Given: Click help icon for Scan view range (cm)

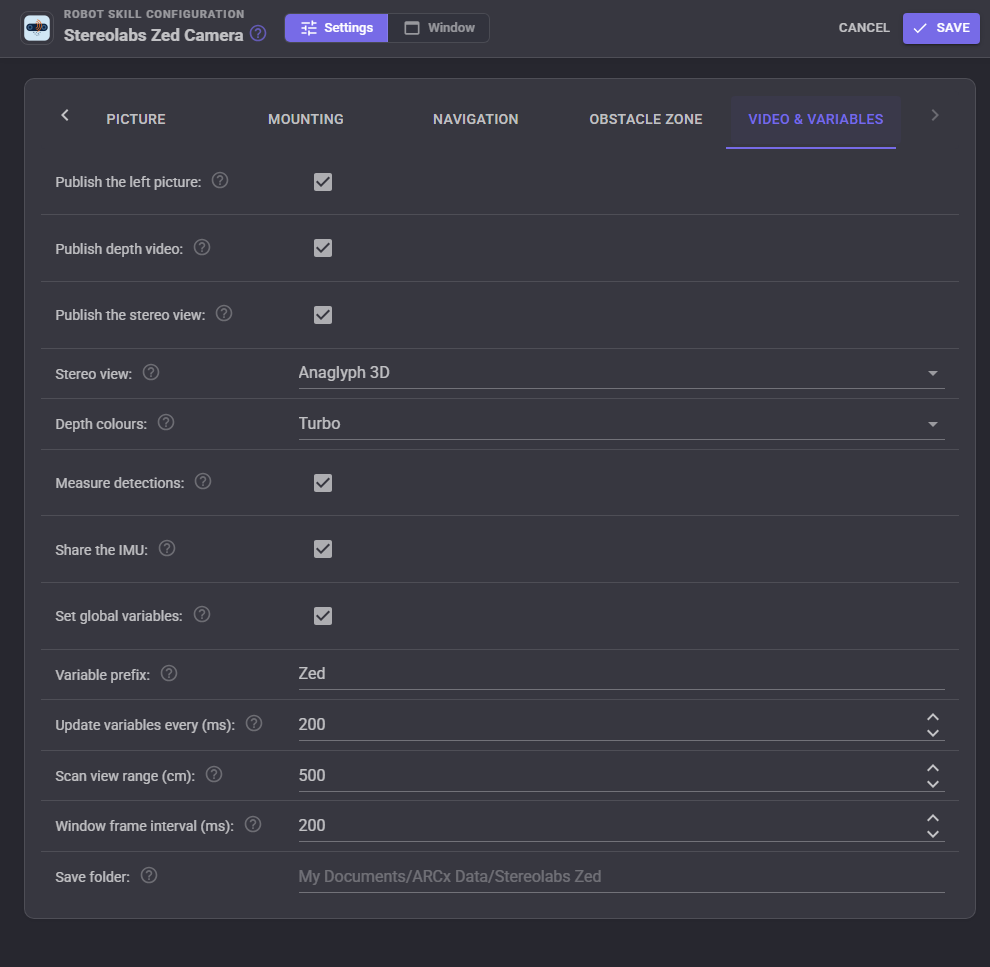Looking at the screenshot, I should coord(214,774).
